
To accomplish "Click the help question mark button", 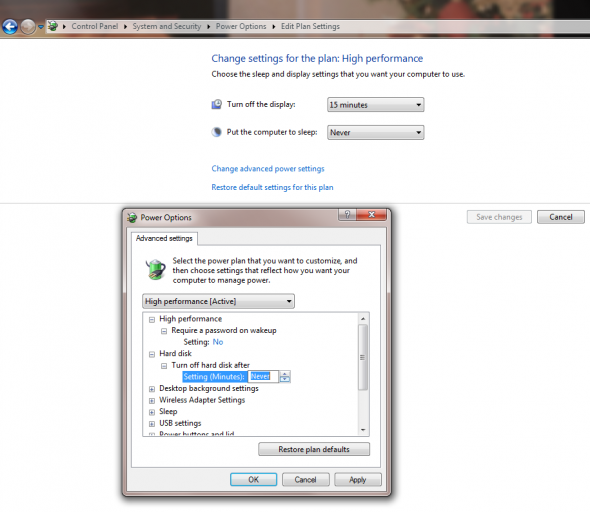I will tap(347, 214).
